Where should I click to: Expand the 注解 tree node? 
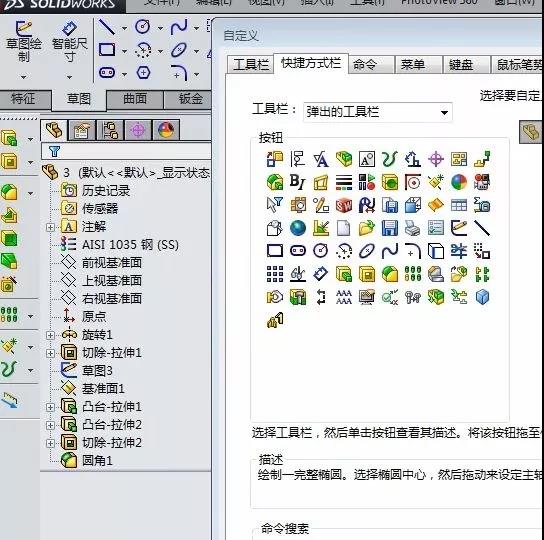click(50, 227)
